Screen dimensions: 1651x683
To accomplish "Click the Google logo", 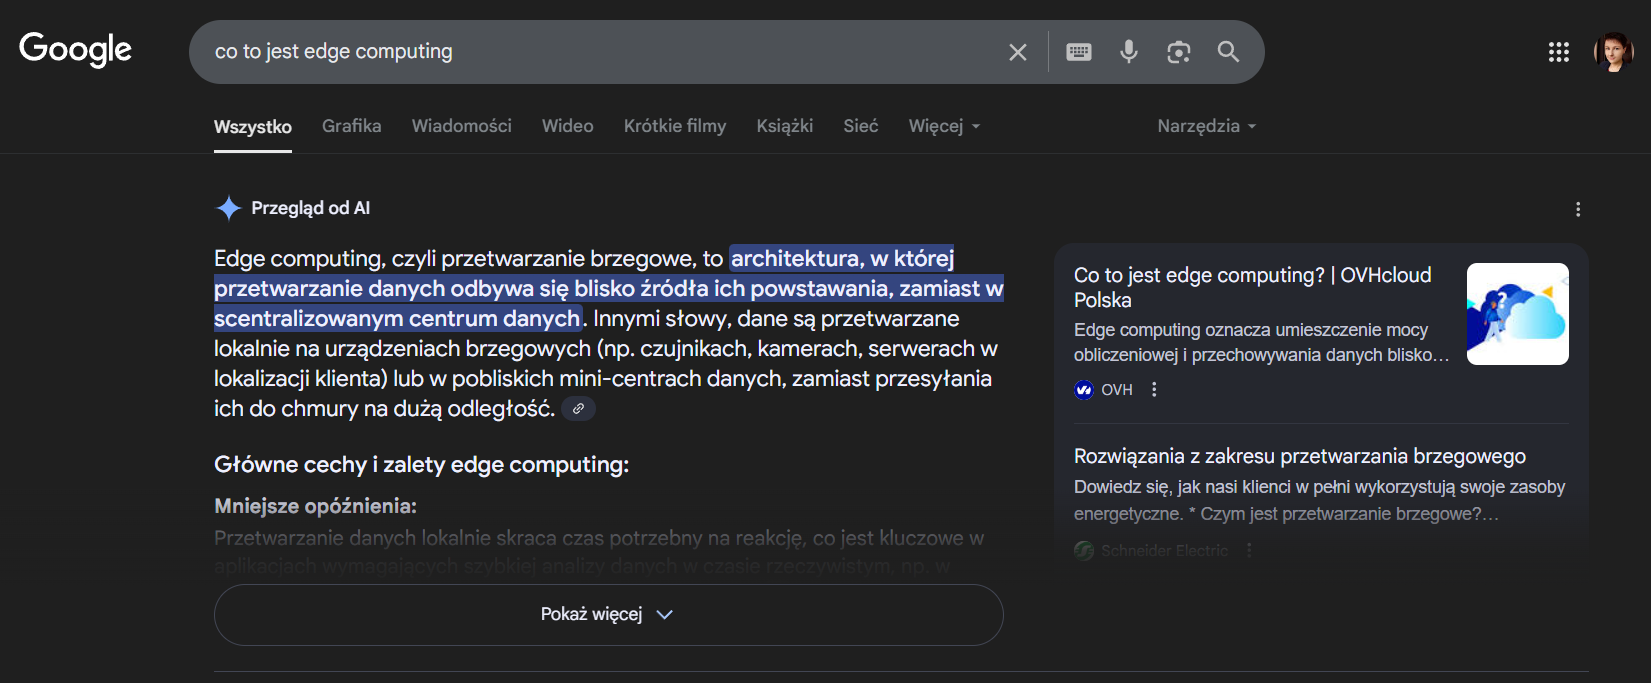I will (75, 49).
